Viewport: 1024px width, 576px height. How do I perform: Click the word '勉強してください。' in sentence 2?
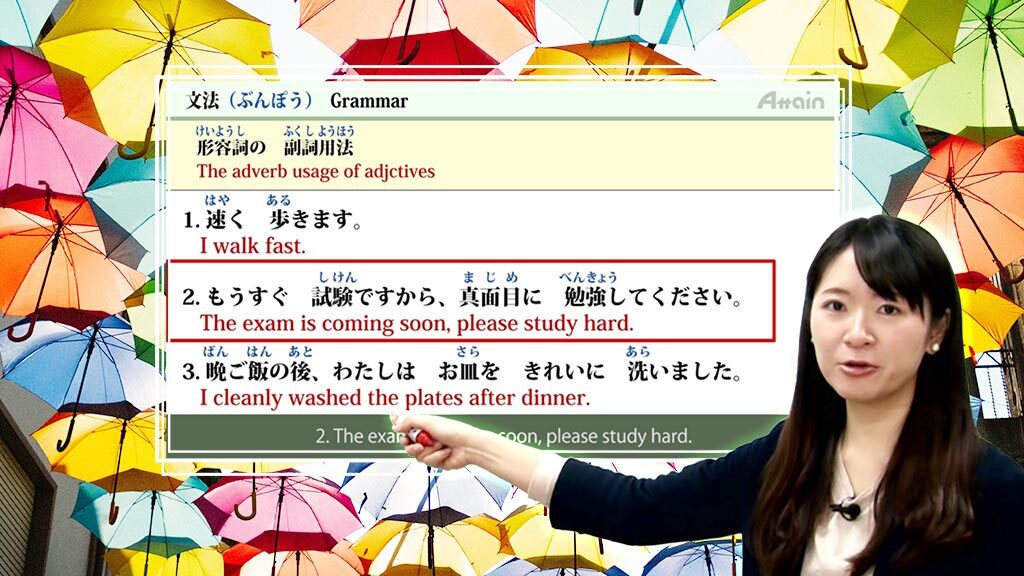tap(654, 298)
